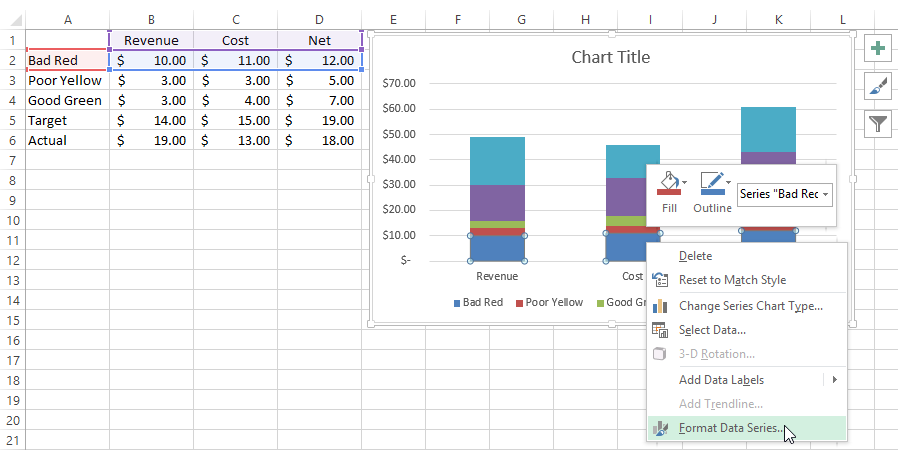Select the Chart Title text
This screenshot has height=450, width=898.
611,57
